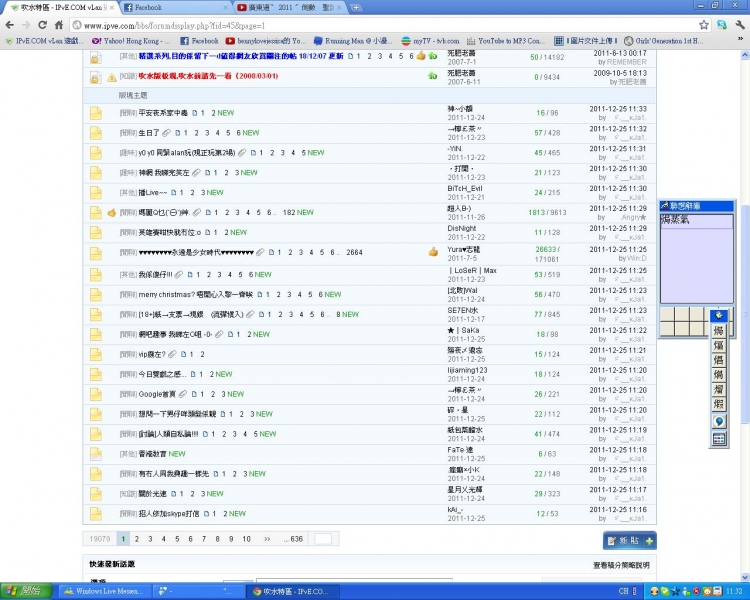Screen dimensions: 750x600
Task: Click the browser back arrow button
Action: coord(10,24)
